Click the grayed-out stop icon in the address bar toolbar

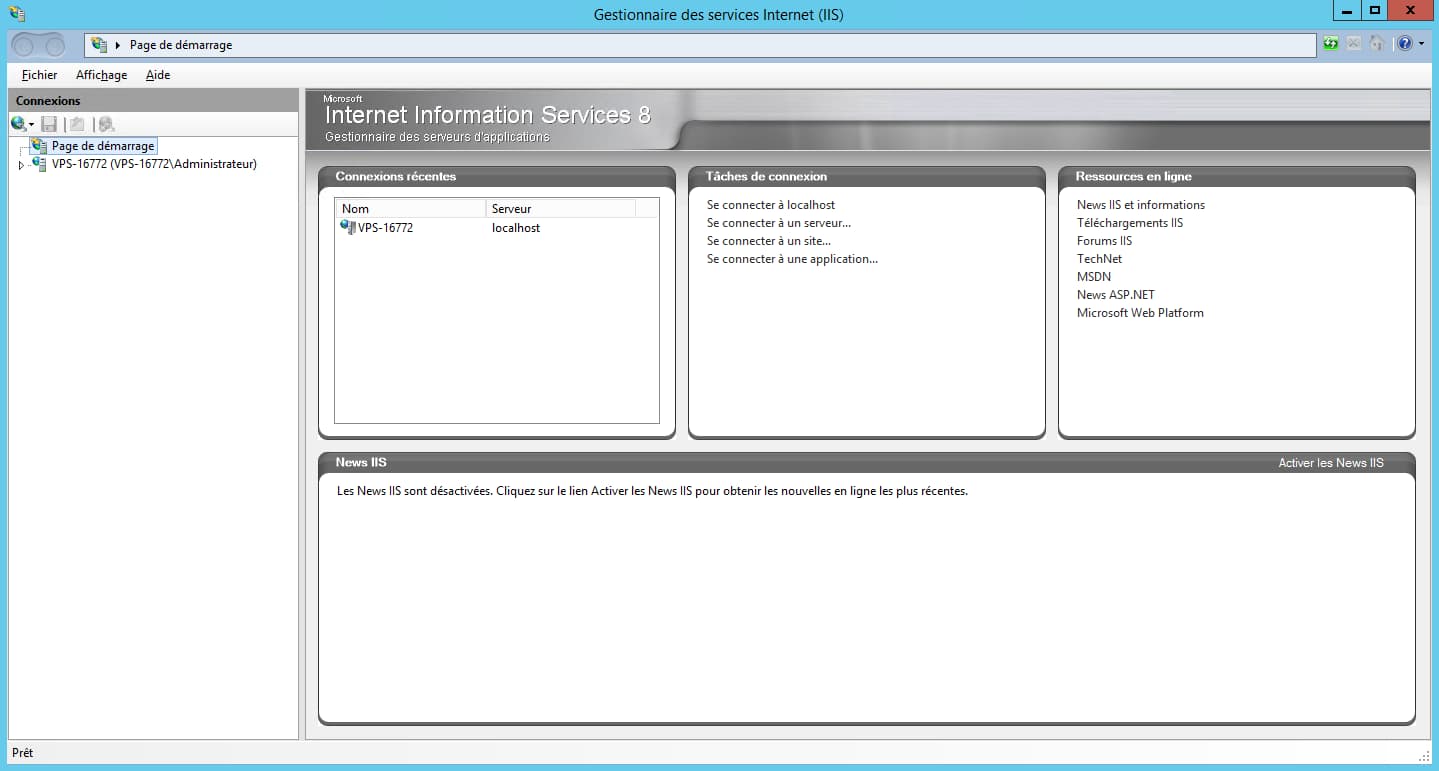coord(1353,44)
